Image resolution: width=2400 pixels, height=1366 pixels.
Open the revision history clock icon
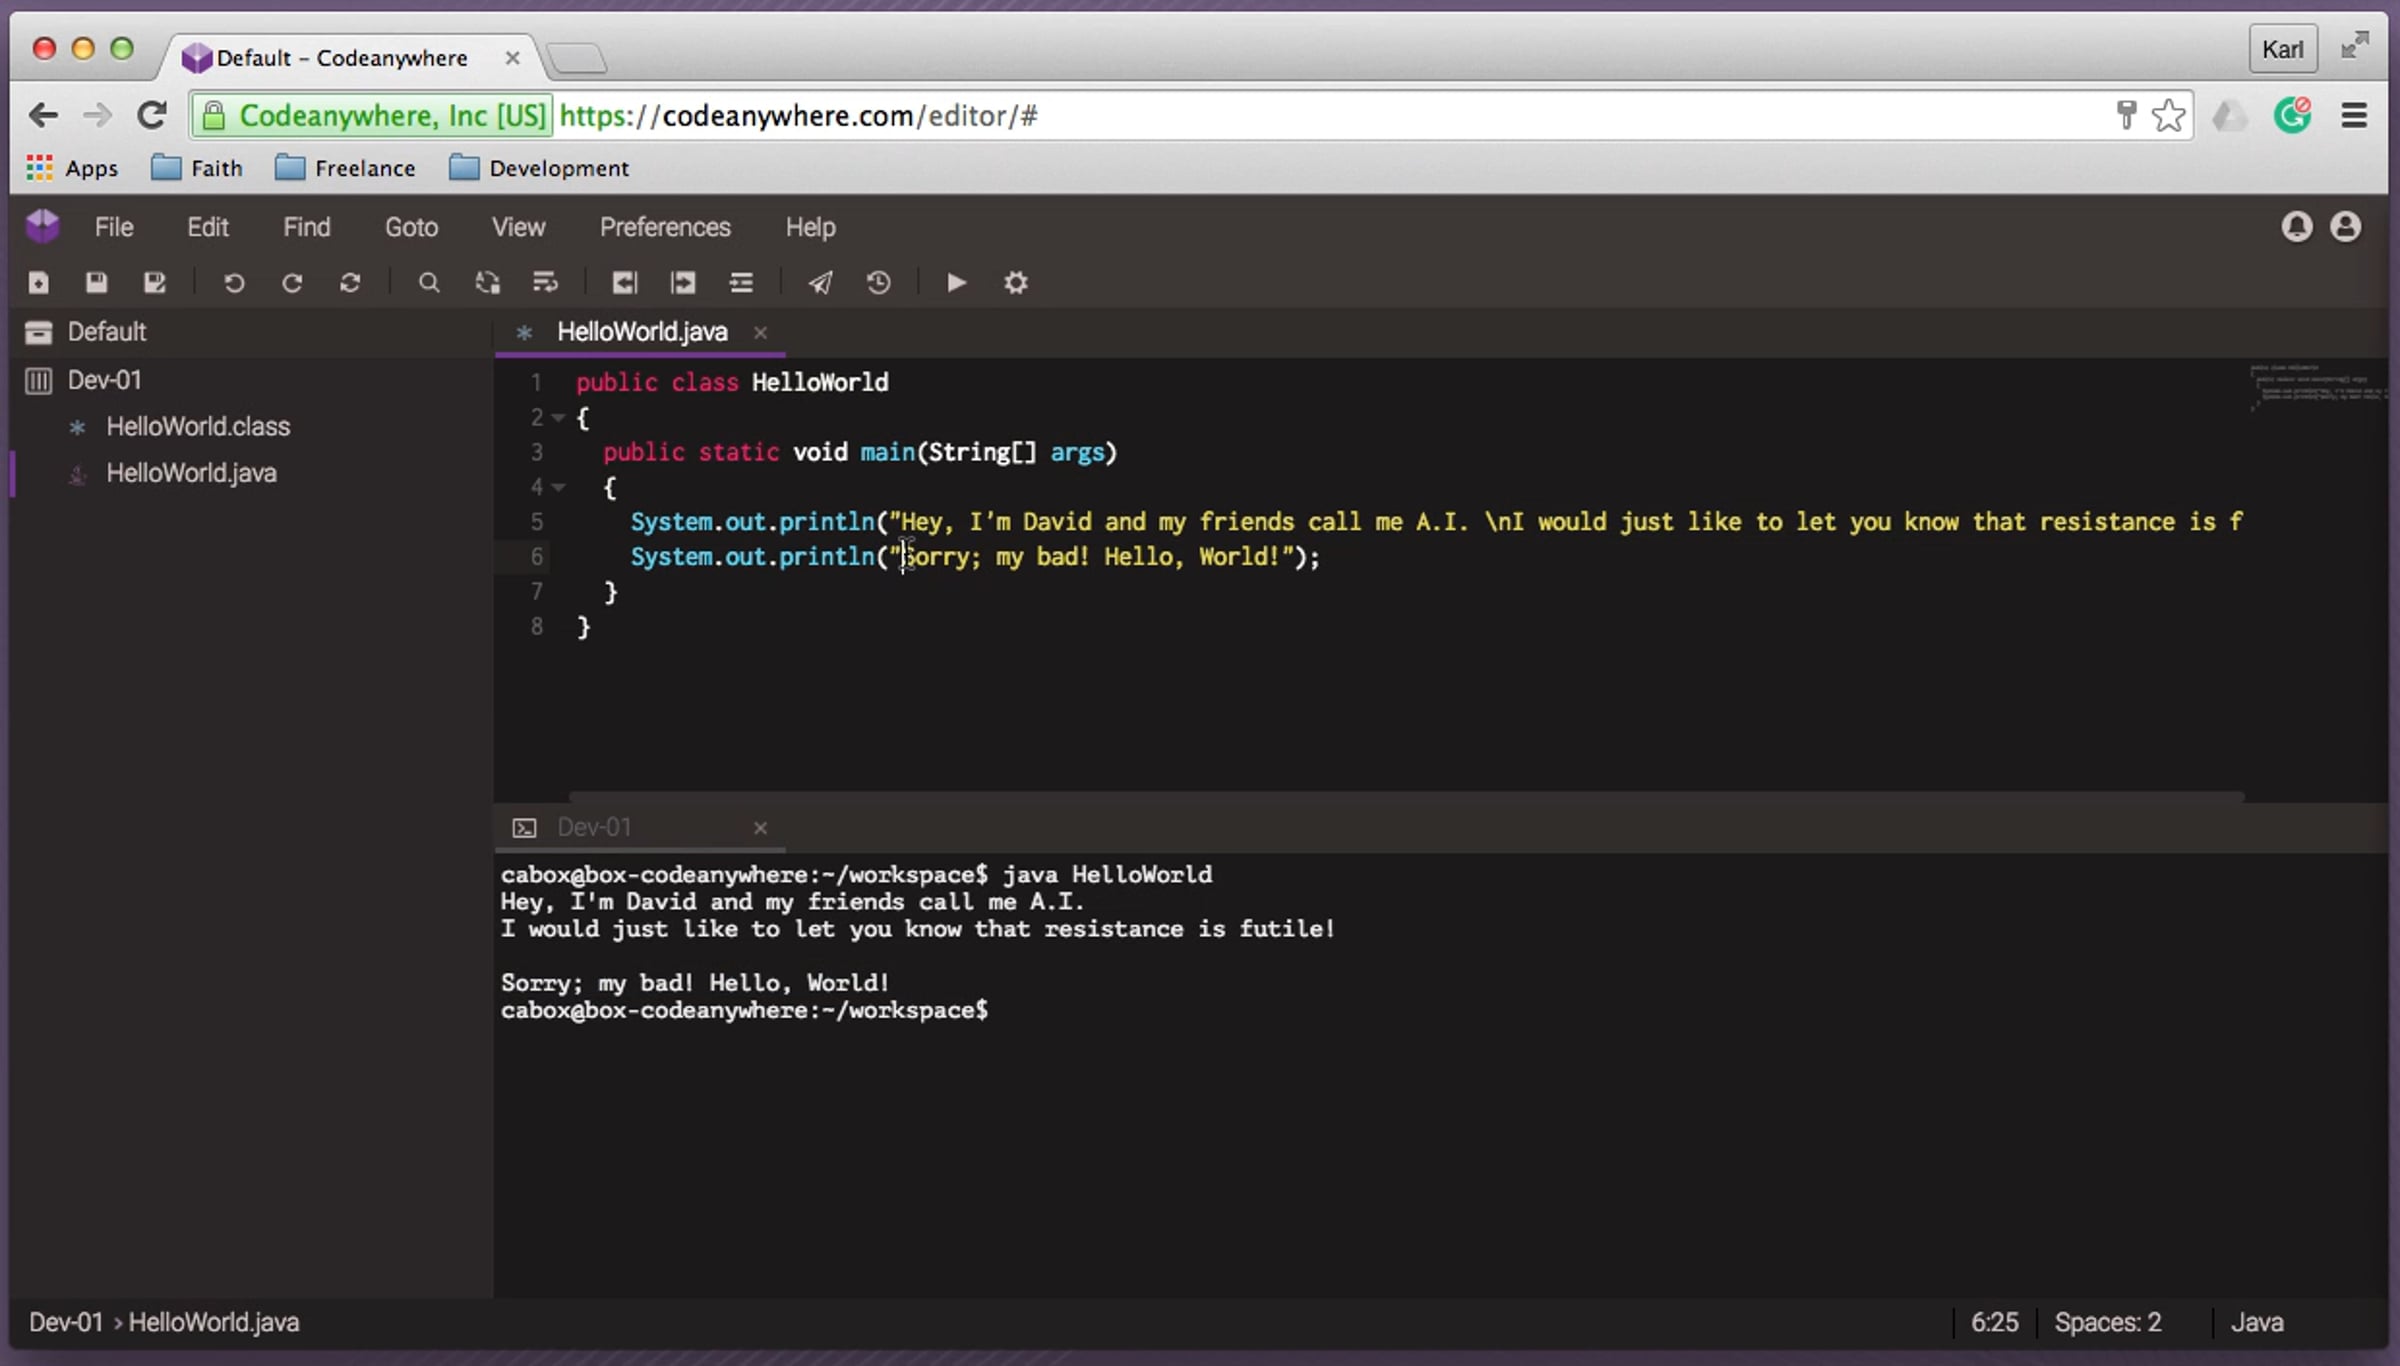[x=878, y=283]
